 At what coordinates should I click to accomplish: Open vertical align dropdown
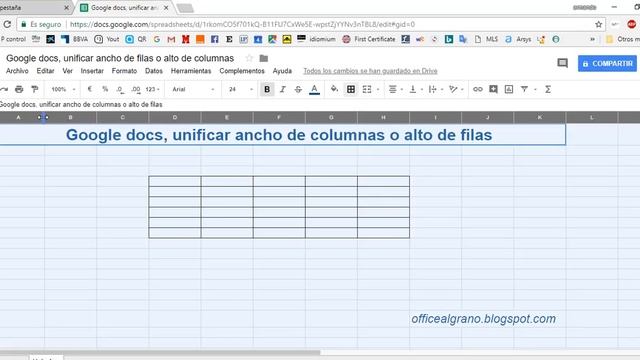[x=416, y=89]
